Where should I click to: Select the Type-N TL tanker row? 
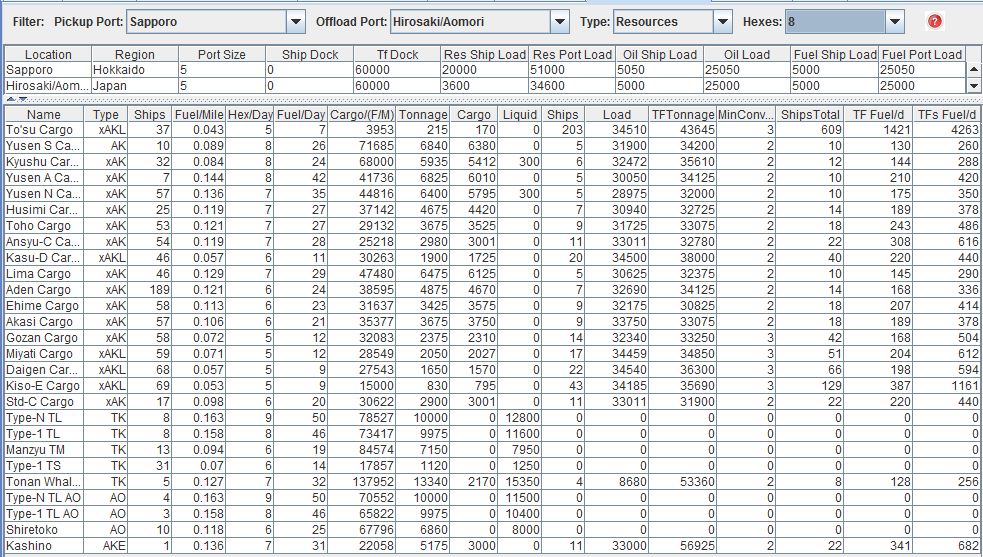click(493, 418)
